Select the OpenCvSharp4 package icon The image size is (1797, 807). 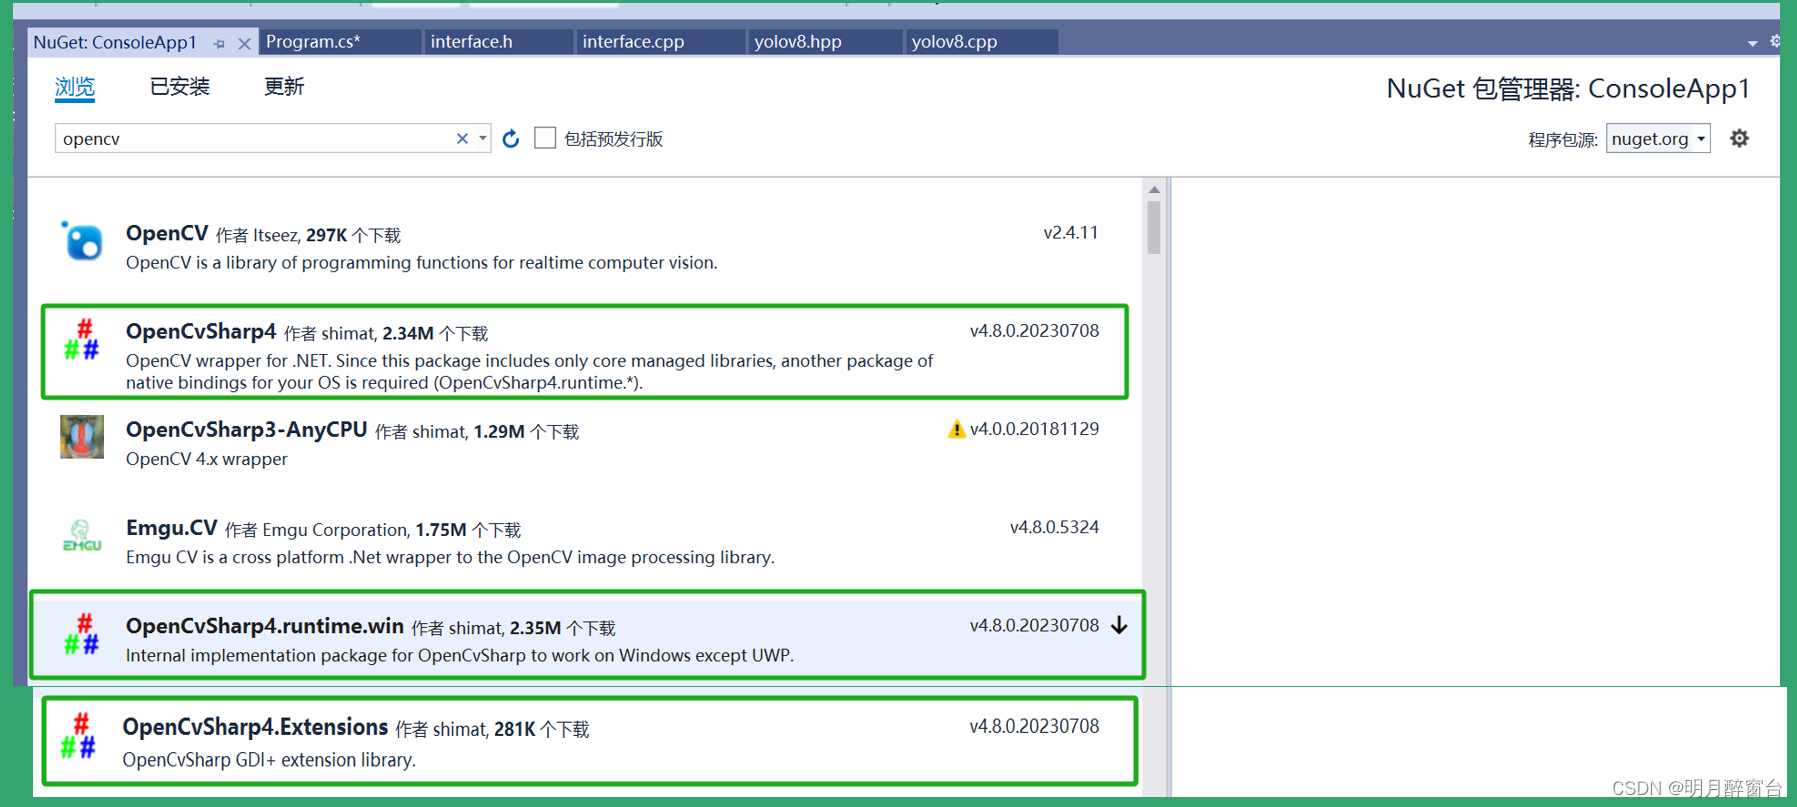pyautogui.click(x=82, y=340)
